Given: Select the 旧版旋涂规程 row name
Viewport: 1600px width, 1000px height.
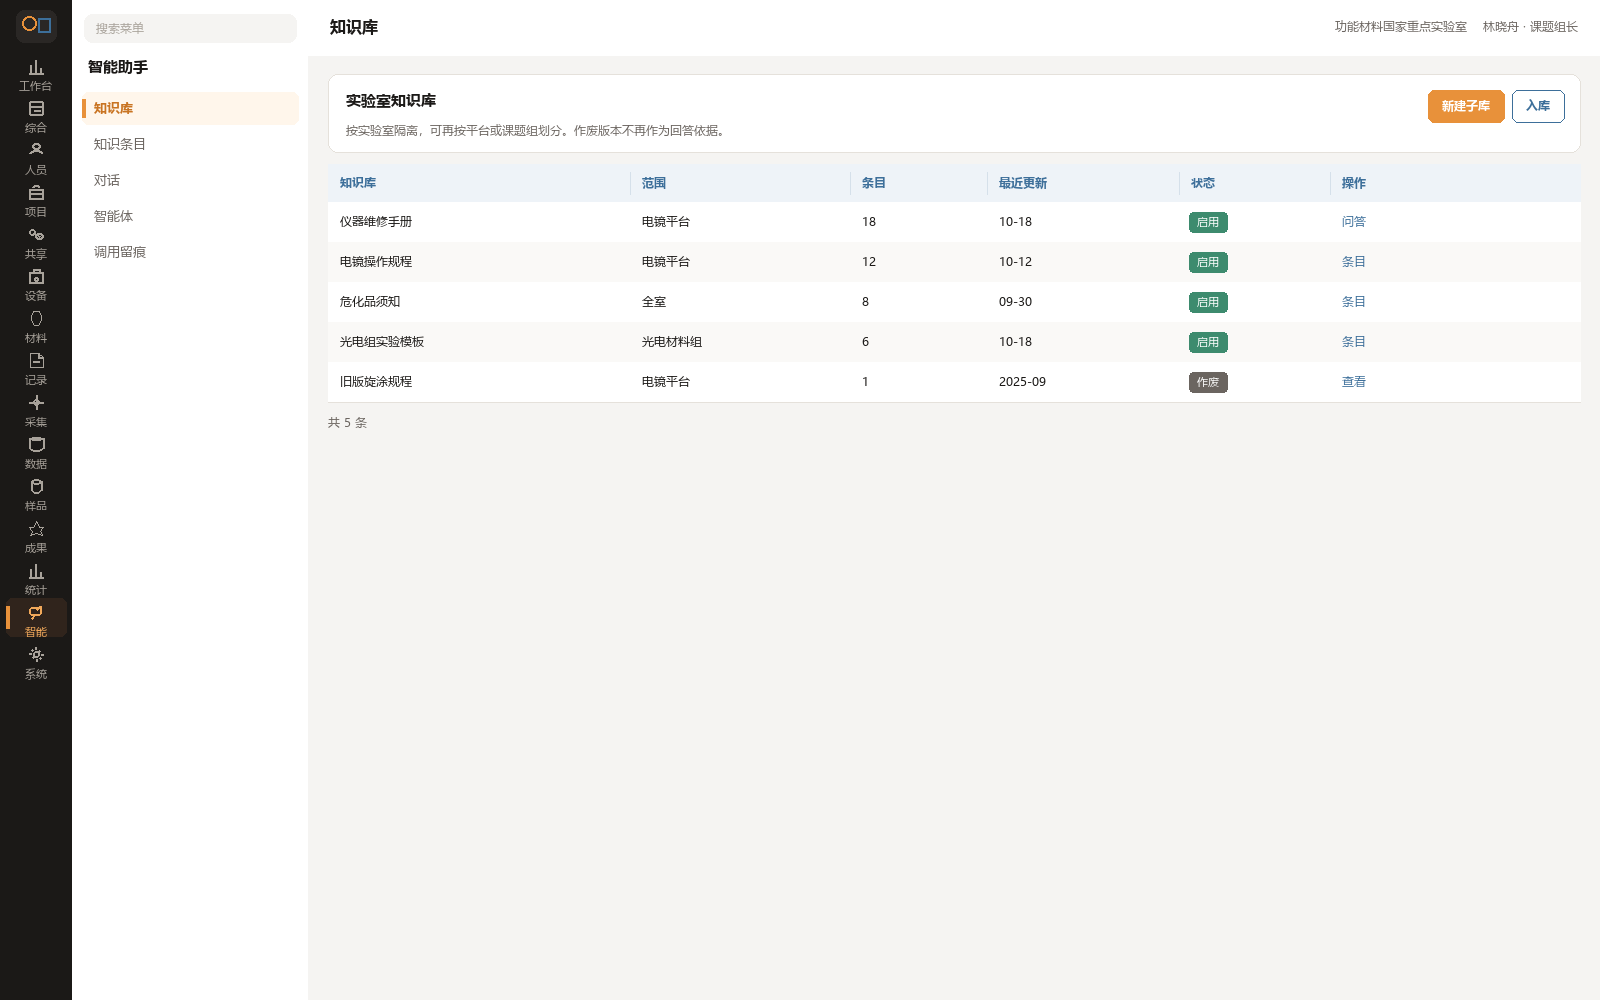Looking at the screenshot, I should pyautogui.click(x=376, y=382).
